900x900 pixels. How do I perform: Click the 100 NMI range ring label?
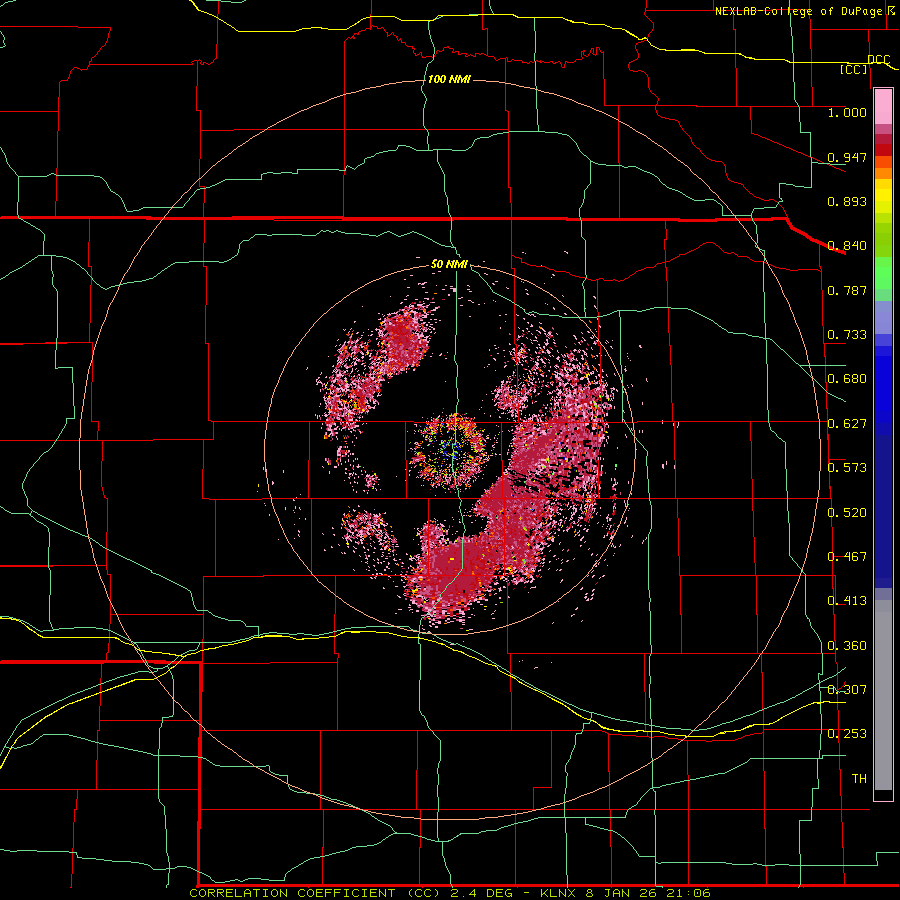[x=449, y=79]
